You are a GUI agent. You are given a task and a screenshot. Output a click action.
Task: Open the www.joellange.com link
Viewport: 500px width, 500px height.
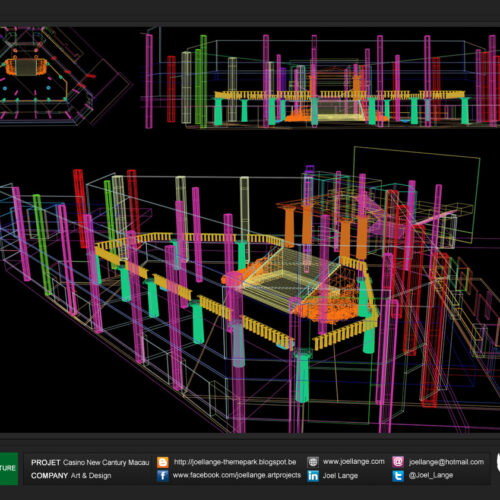pyautogui.click(x=354, y=462)
